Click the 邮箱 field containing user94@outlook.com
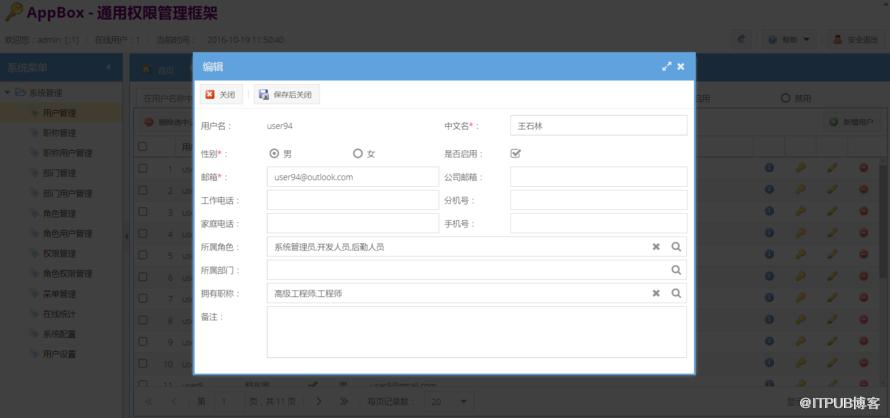 click(x=352, y=177)
